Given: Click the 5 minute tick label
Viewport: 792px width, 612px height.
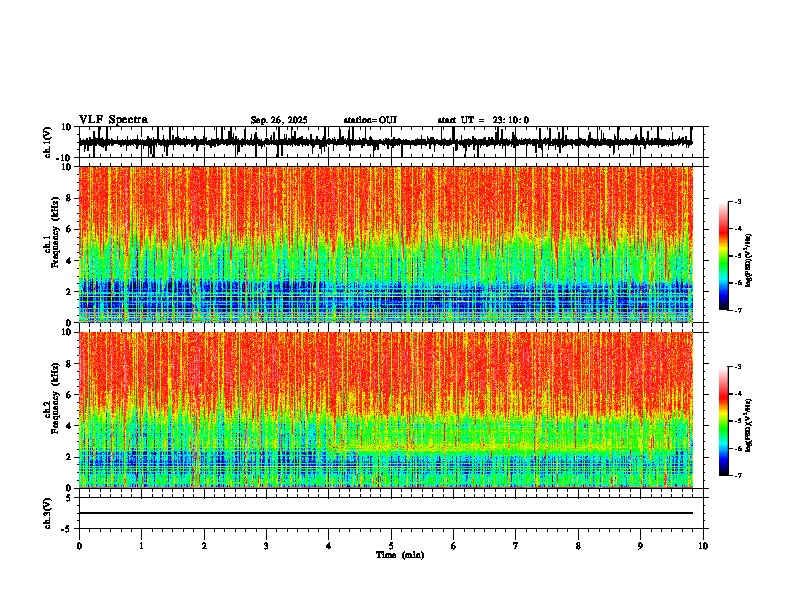Looking at the screenshot, I should pos(391,546).
